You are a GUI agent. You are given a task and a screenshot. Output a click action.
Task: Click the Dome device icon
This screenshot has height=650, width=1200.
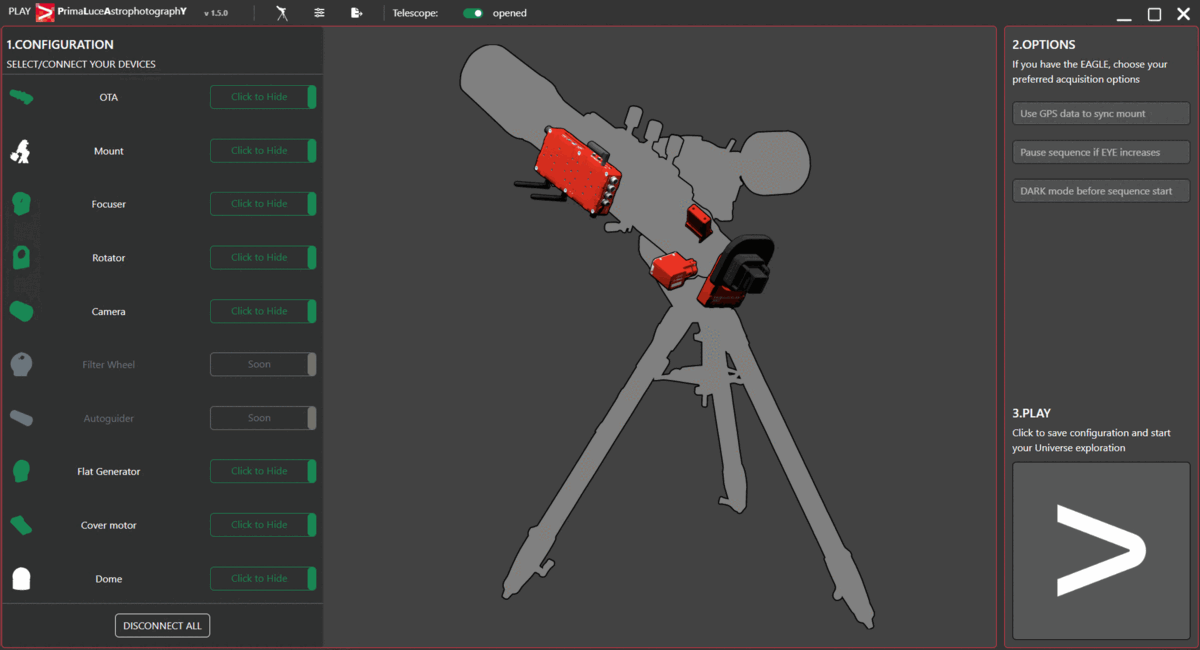[x=21, y=578]
